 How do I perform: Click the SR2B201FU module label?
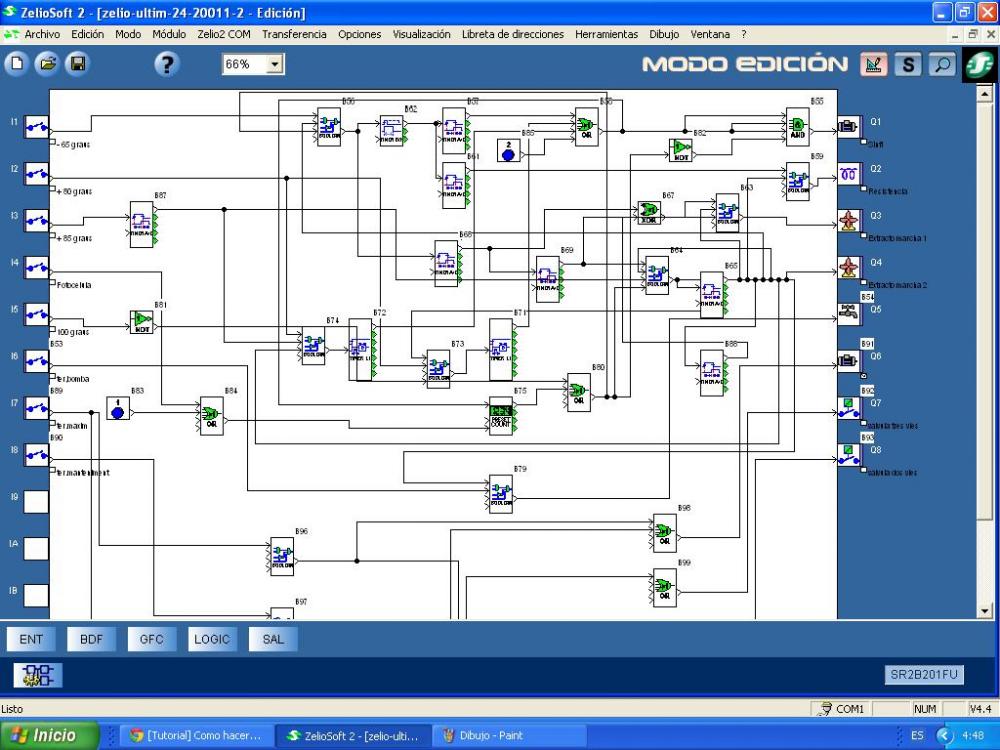click(x=923, y=675)
